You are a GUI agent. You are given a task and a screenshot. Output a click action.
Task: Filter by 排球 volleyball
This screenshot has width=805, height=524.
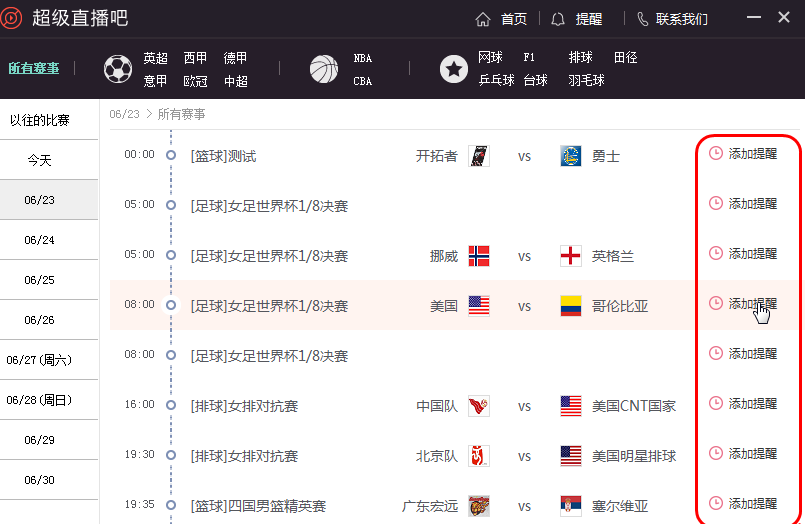coord(581,57)
